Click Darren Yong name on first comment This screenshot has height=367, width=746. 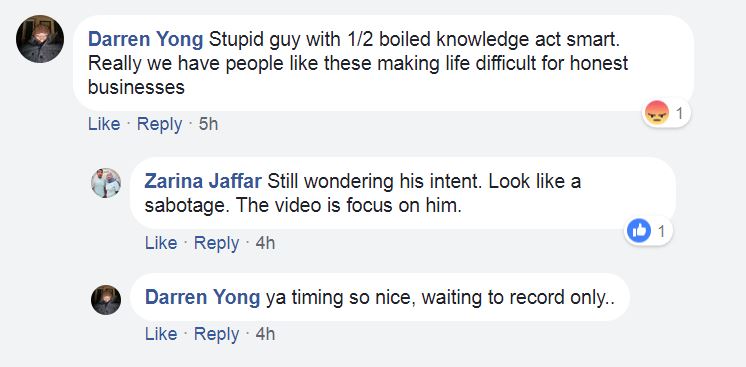[x=146, y=40]
